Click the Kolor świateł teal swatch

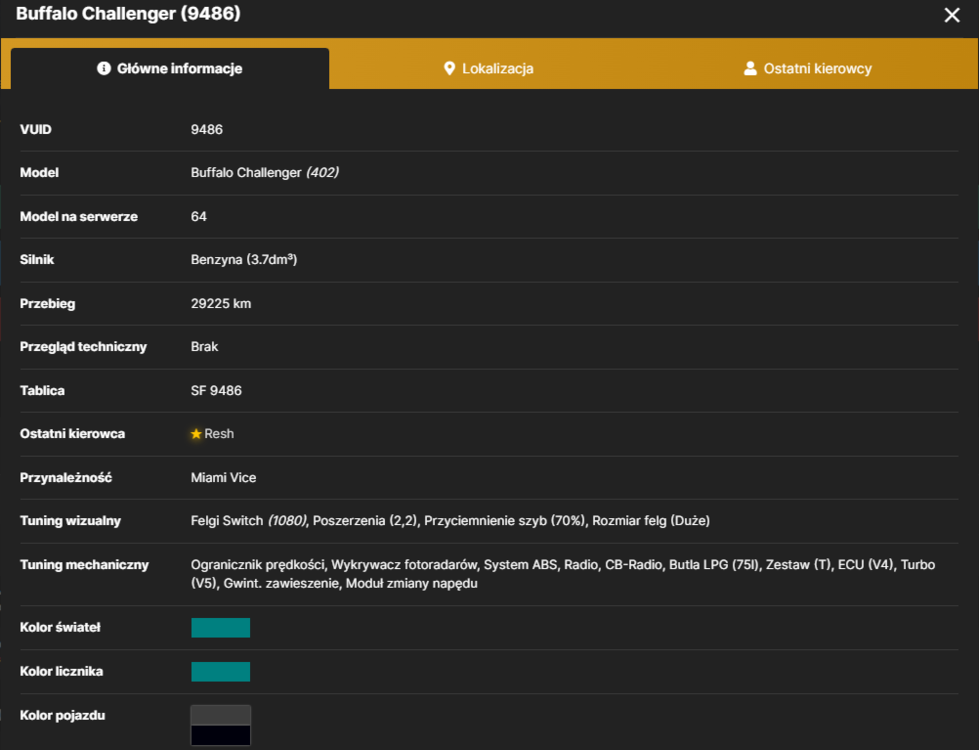pyautogui.click(x=220, y=628)
